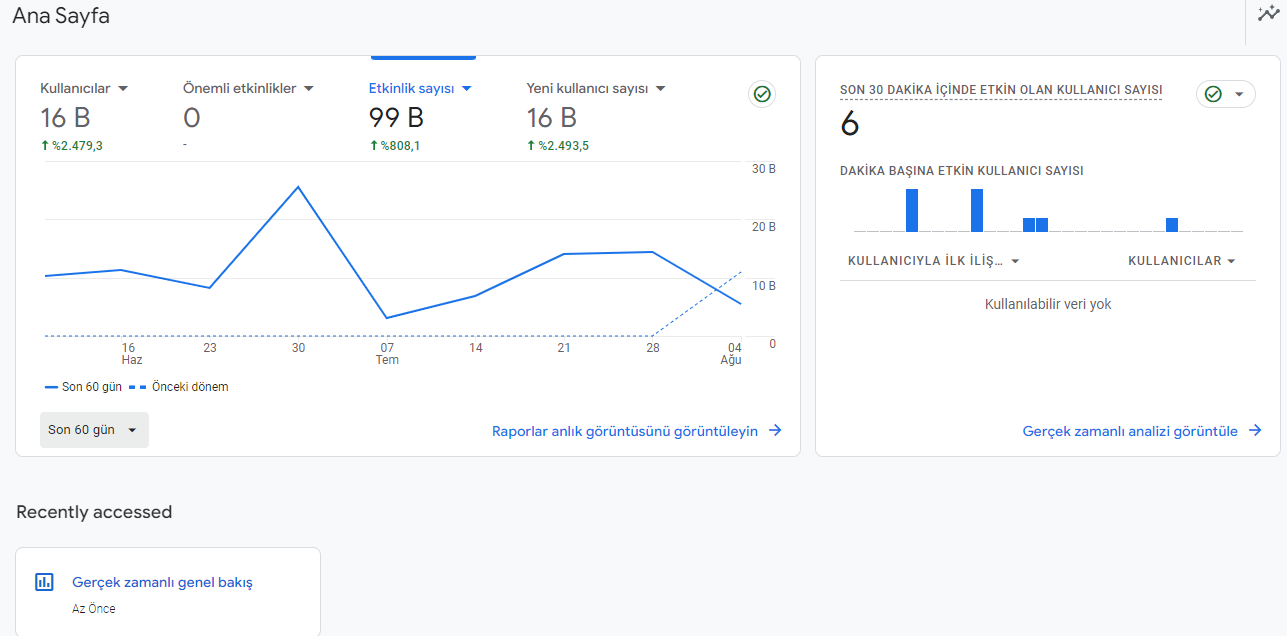Select the Kullanıcılar 16 B metric tab
The image size is (1287, 636).
[85, 118]
